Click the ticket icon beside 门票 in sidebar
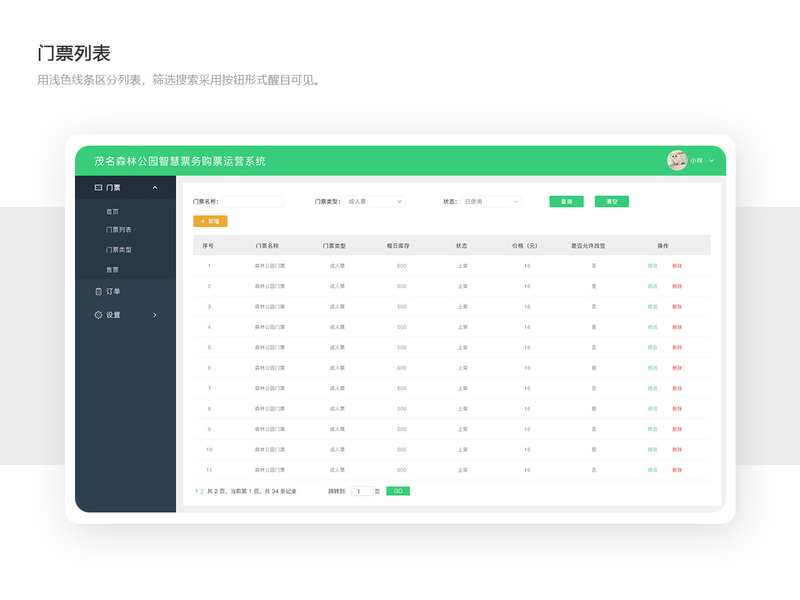Screen dimensions: 800x600 98,188
